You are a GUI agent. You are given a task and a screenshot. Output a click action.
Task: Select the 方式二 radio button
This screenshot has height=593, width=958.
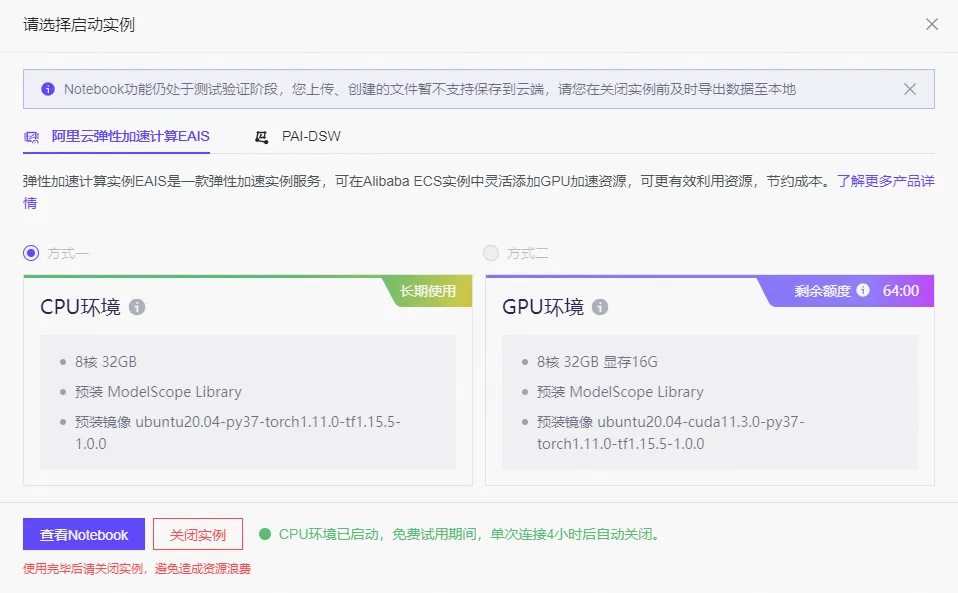[491, 253]
